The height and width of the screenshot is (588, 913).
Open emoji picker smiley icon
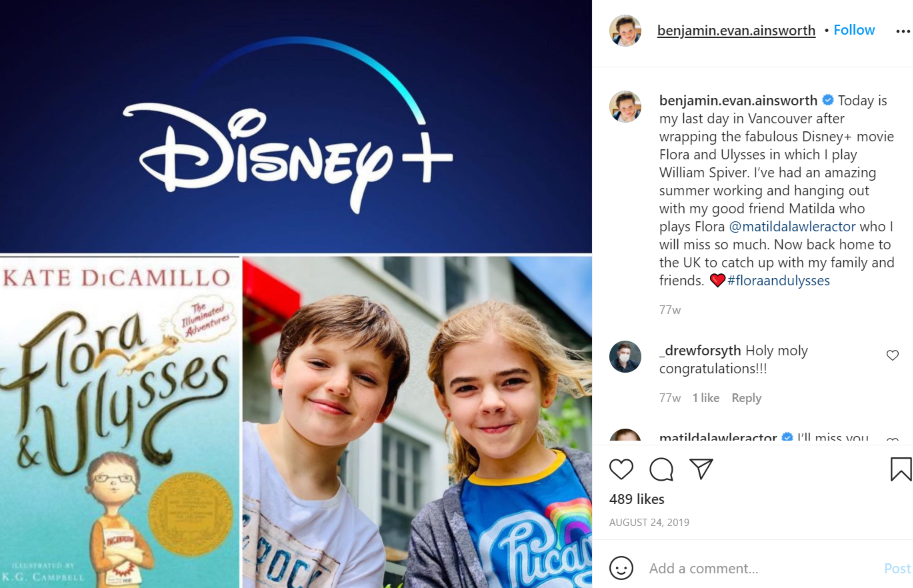(x=621, y=568)
